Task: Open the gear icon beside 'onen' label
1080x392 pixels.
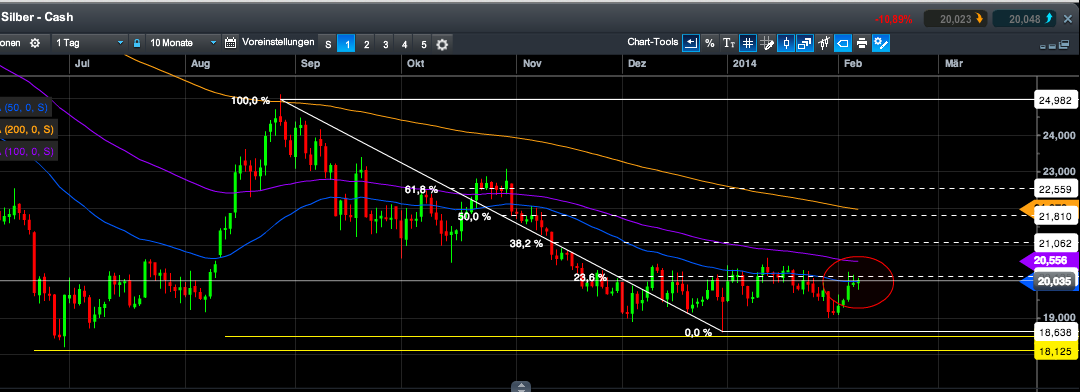Action: (x=35, y=43)
